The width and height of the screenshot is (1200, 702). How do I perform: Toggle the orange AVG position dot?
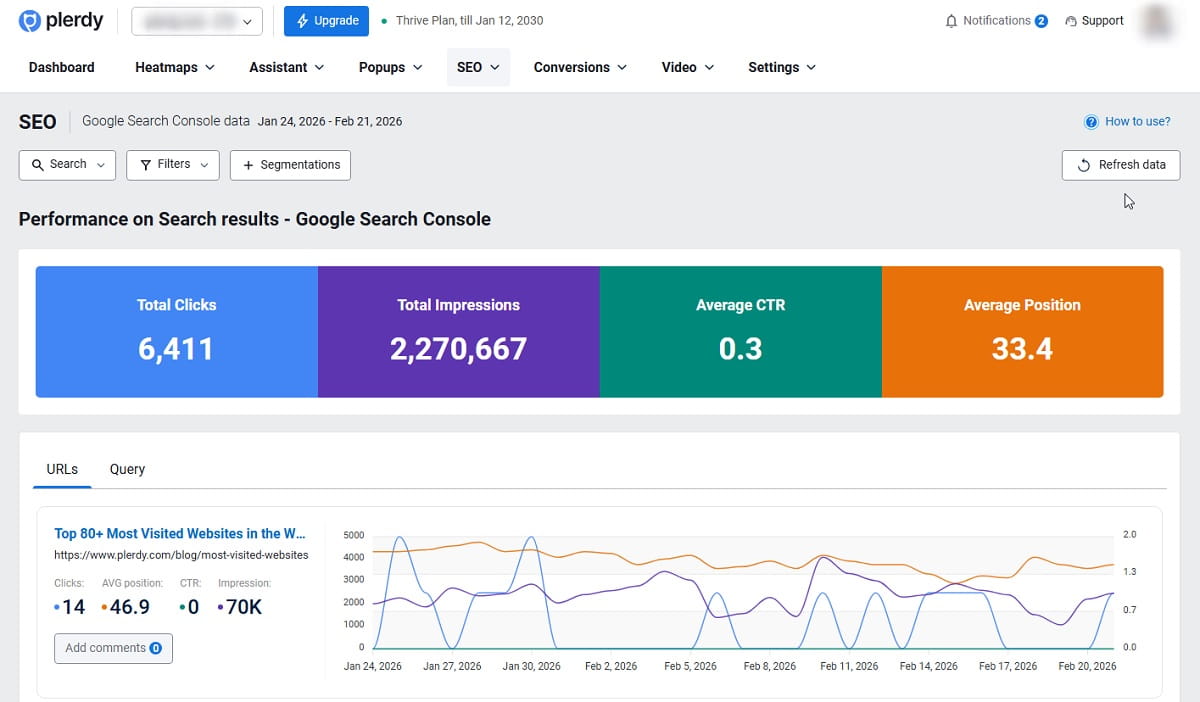click(x=105, y=607)
